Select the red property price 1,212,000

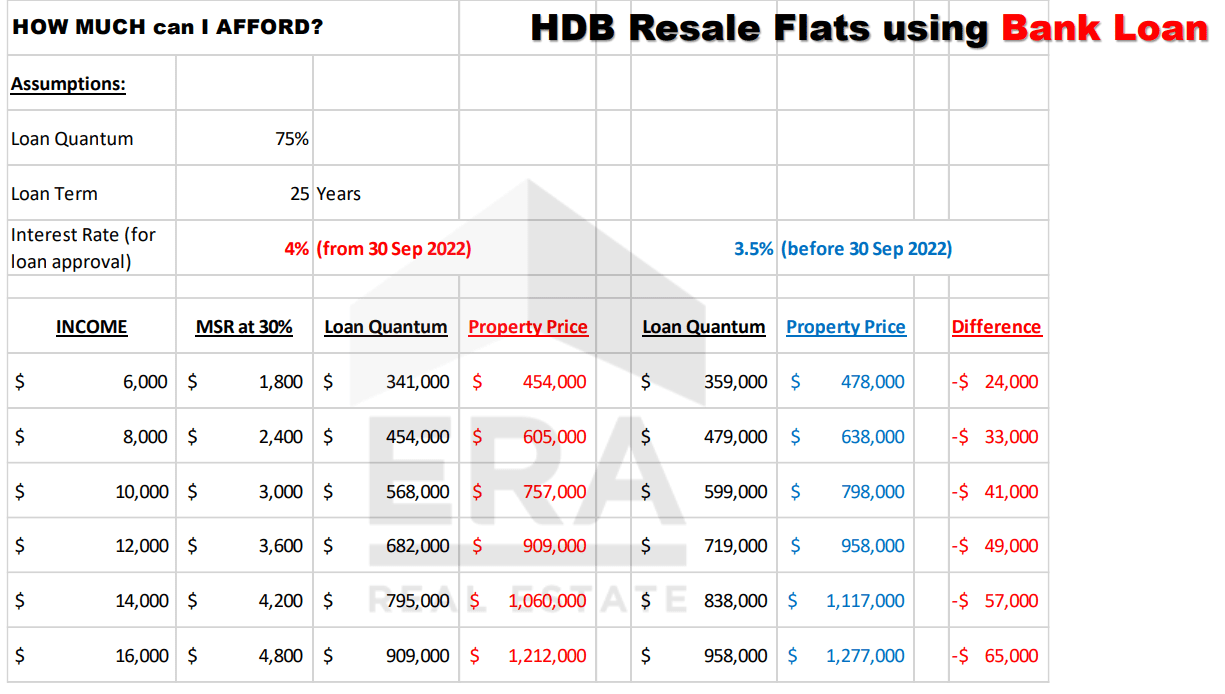coord(547,656)
